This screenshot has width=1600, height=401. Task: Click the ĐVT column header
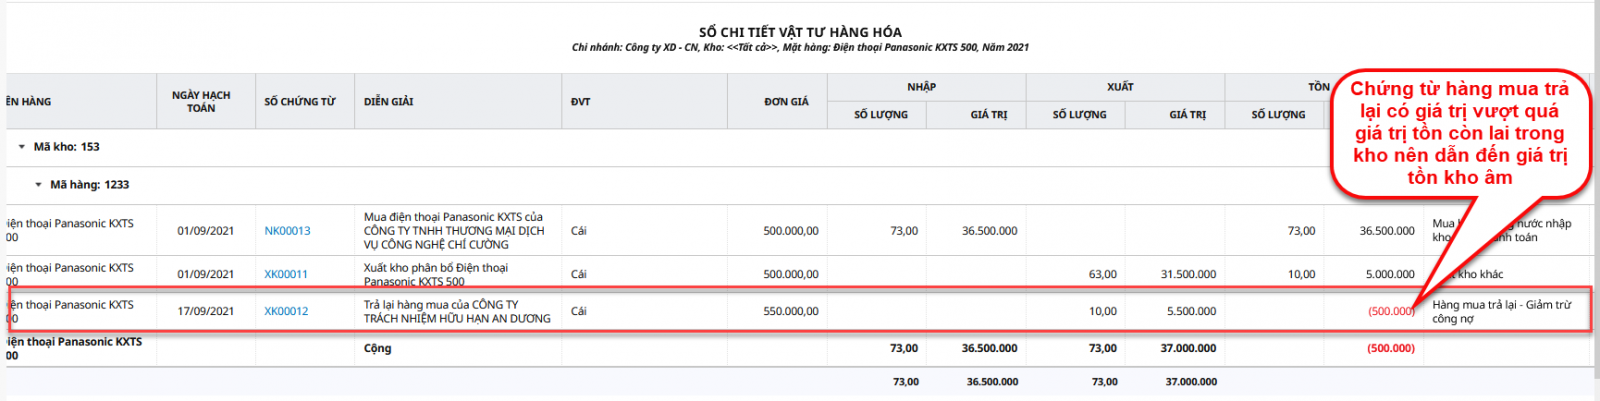click(x=580, y=102)
